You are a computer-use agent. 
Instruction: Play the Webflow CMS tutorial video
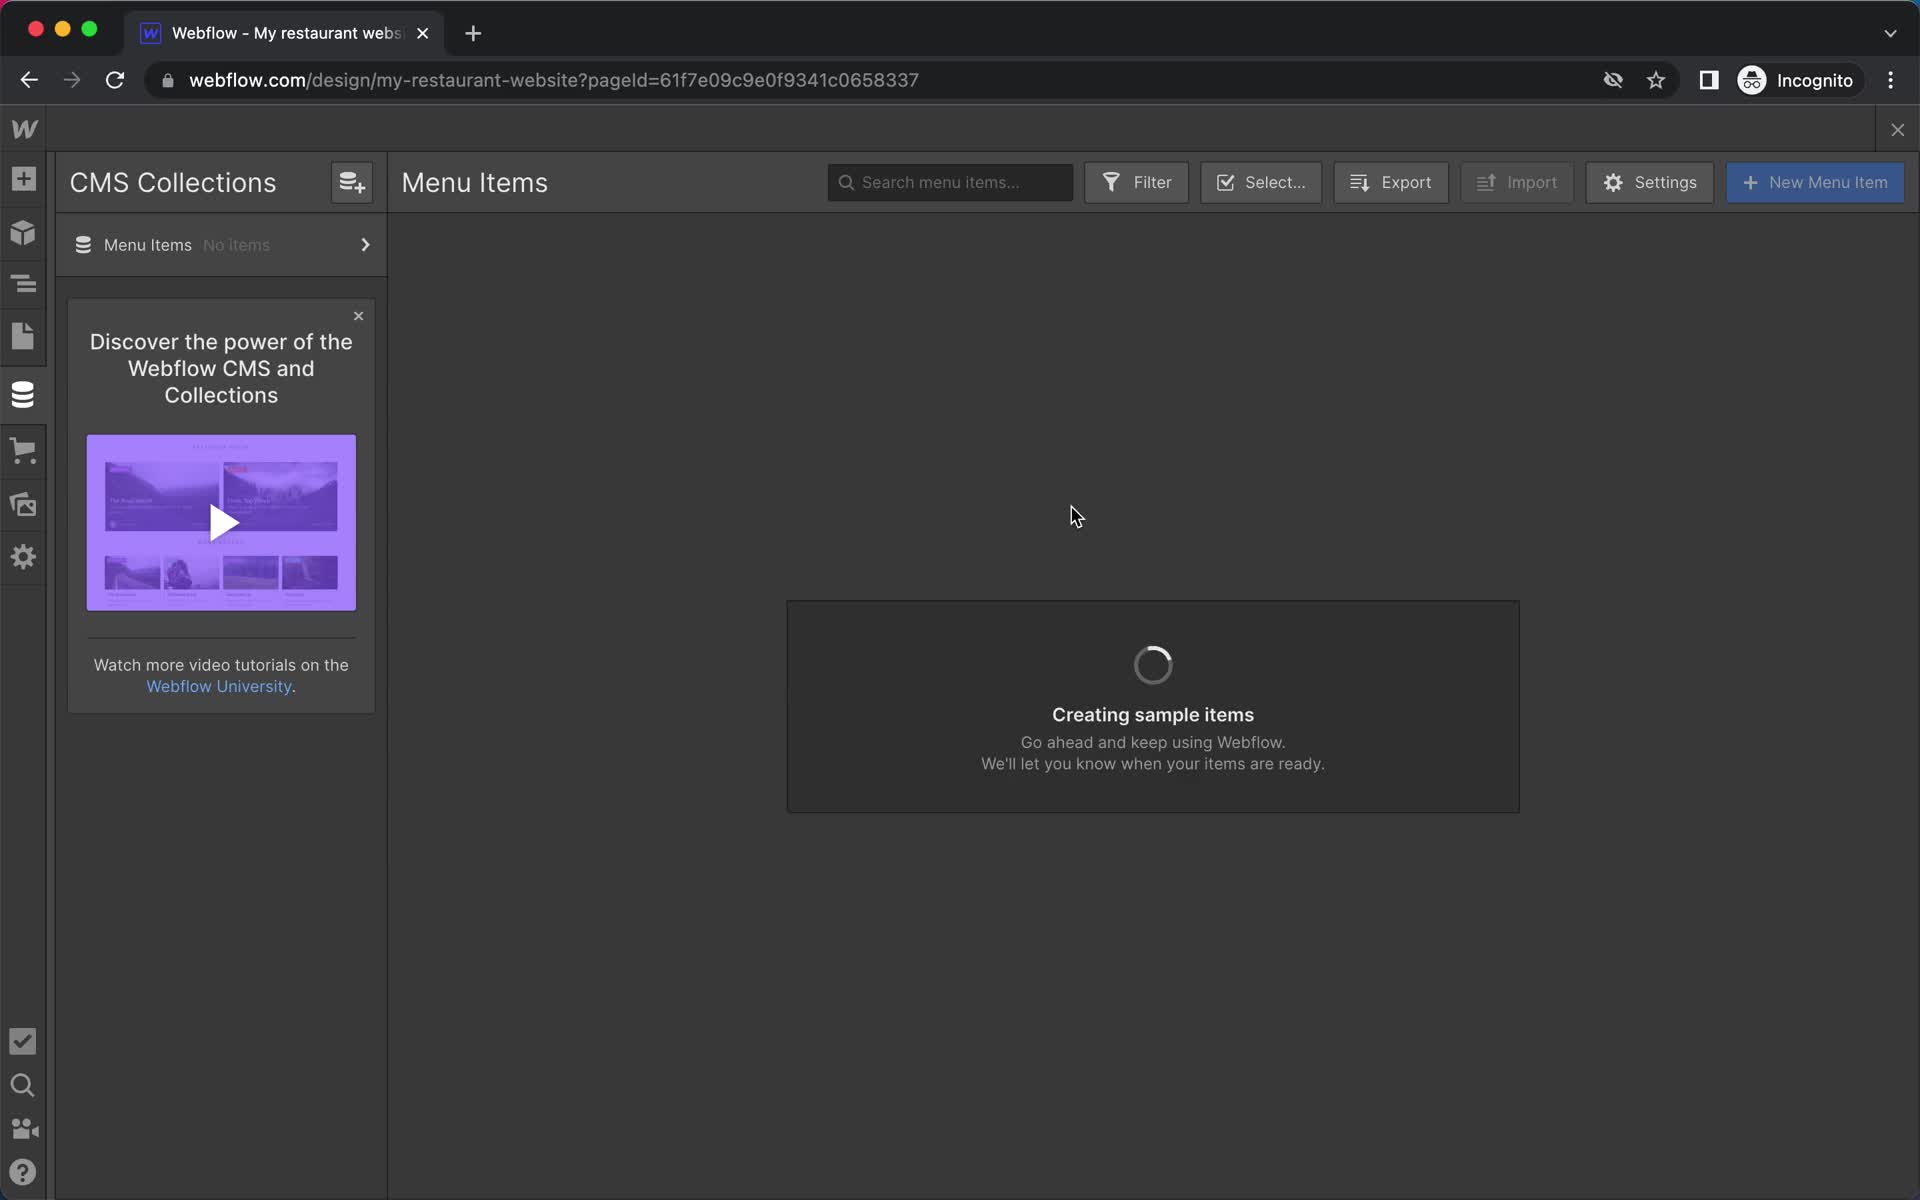coord(221,522)
